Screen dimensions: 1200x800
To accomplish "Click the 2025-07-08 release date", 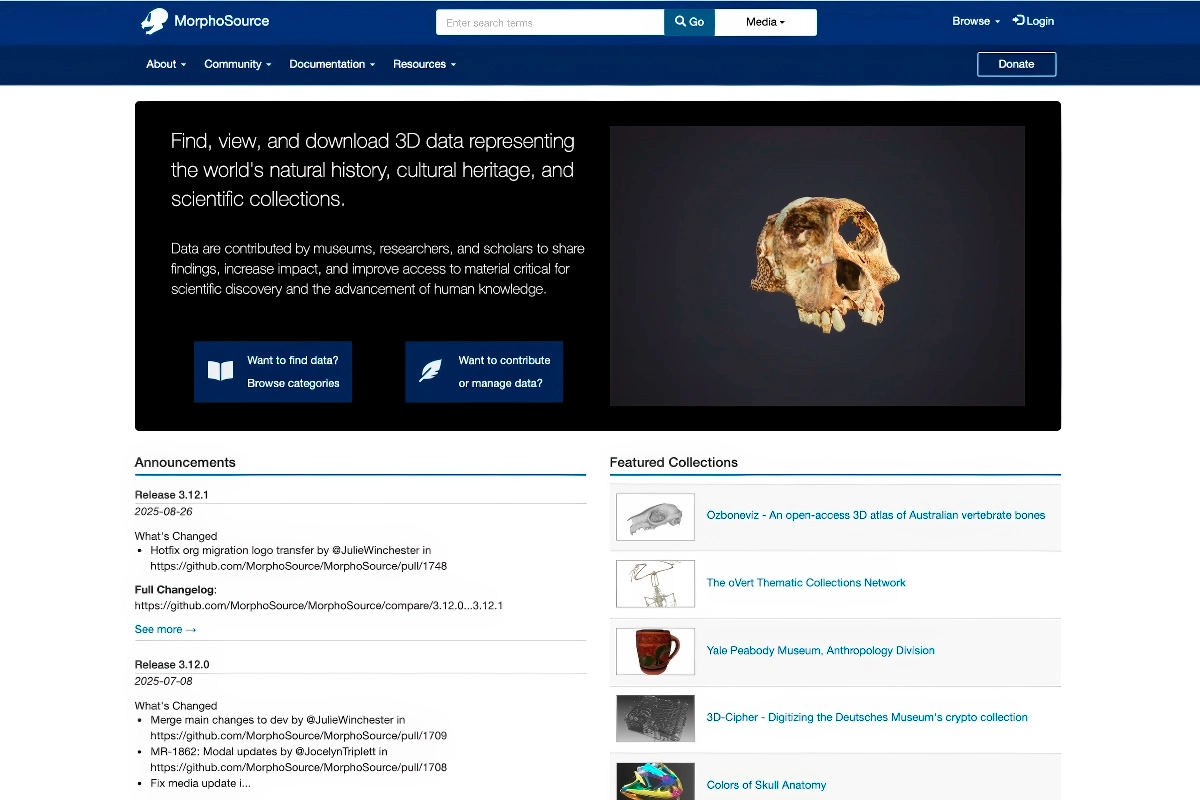I will point(164,682).
